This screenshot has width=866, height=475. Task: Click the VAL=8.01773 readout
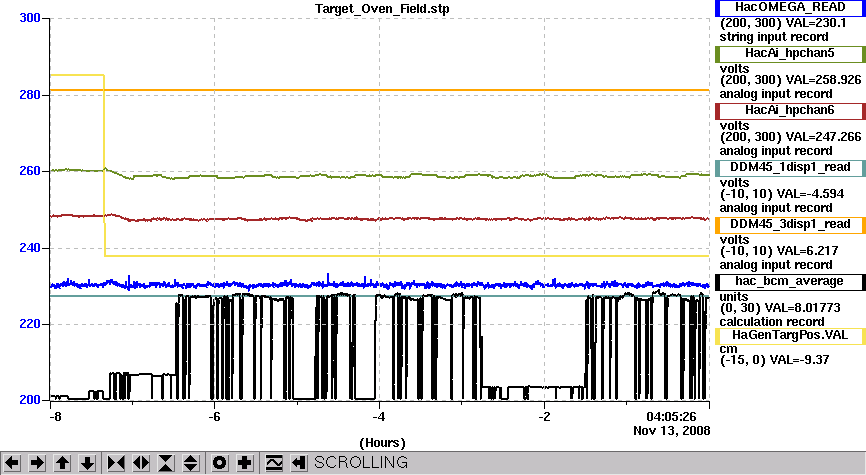(x=803, y=308)
